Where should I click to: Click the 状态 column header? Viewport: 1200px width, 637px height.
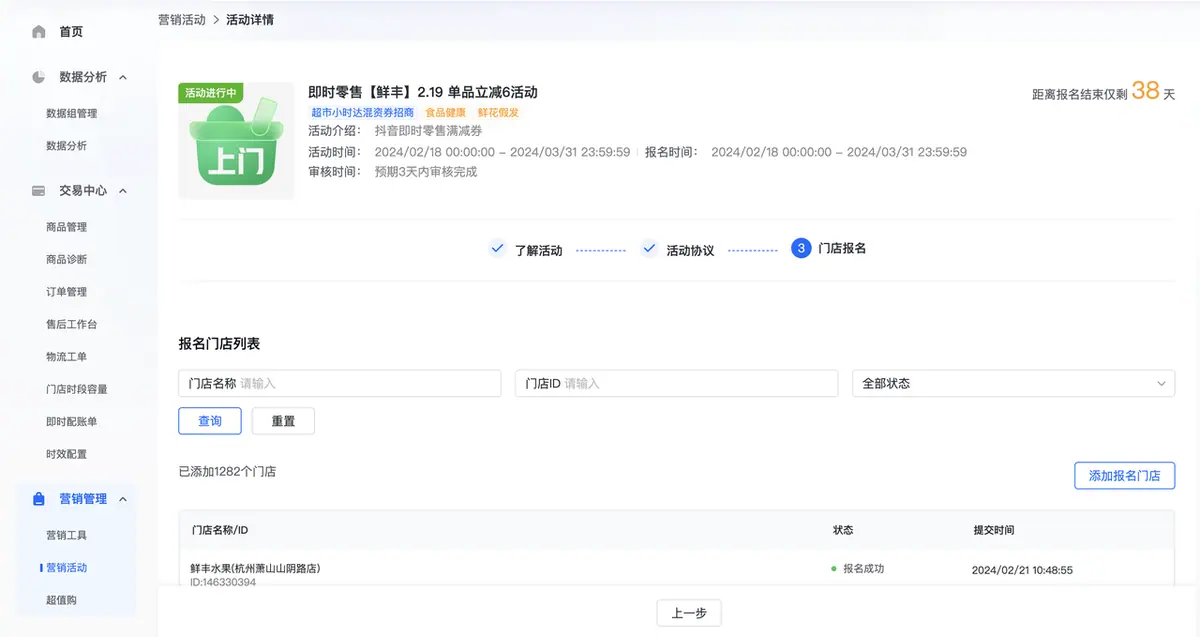pyautogui.click(x=843, y=530)
